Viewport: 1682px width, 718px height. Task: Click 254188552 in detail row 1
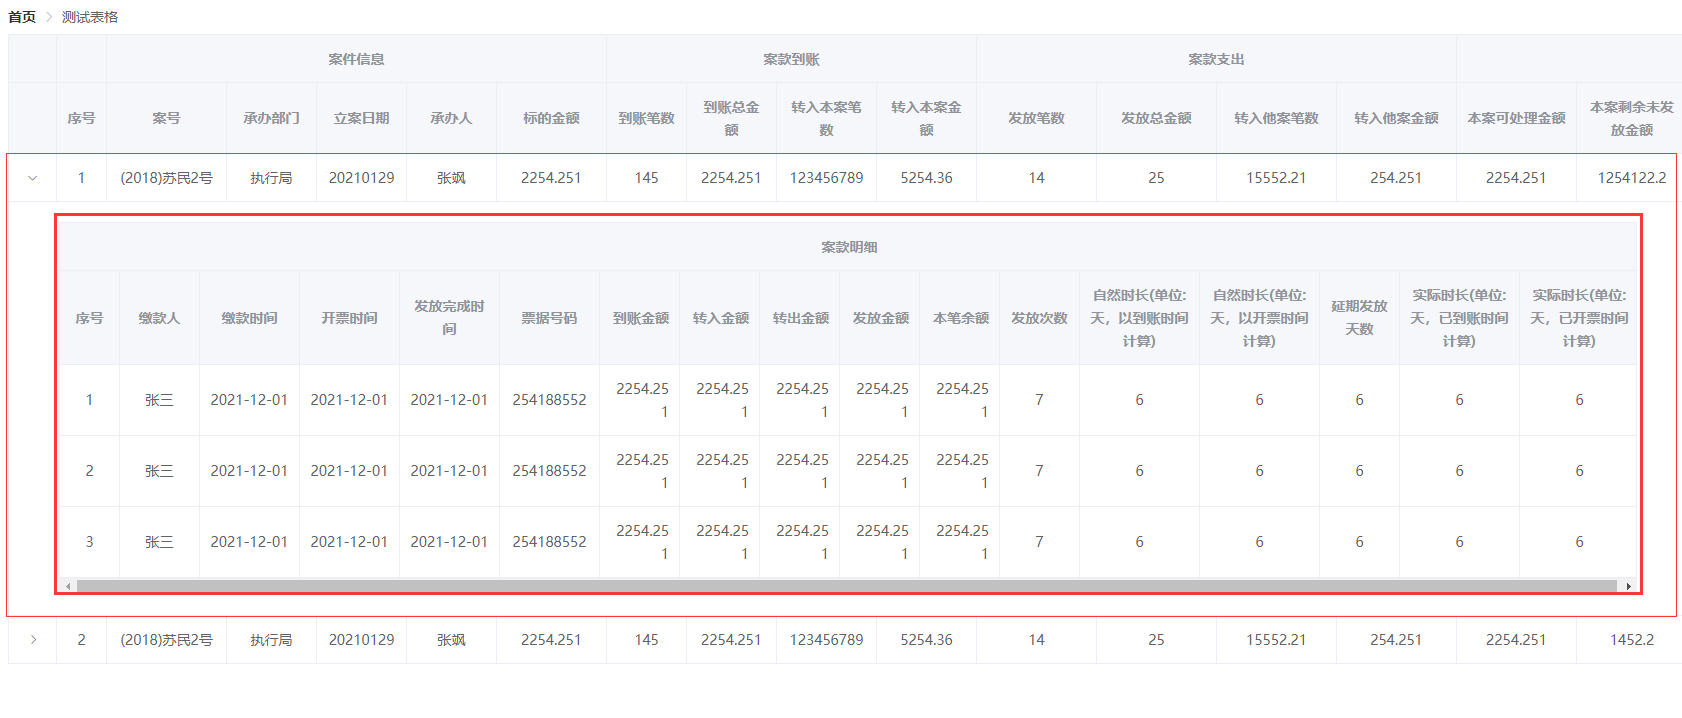tap(549, 400)
